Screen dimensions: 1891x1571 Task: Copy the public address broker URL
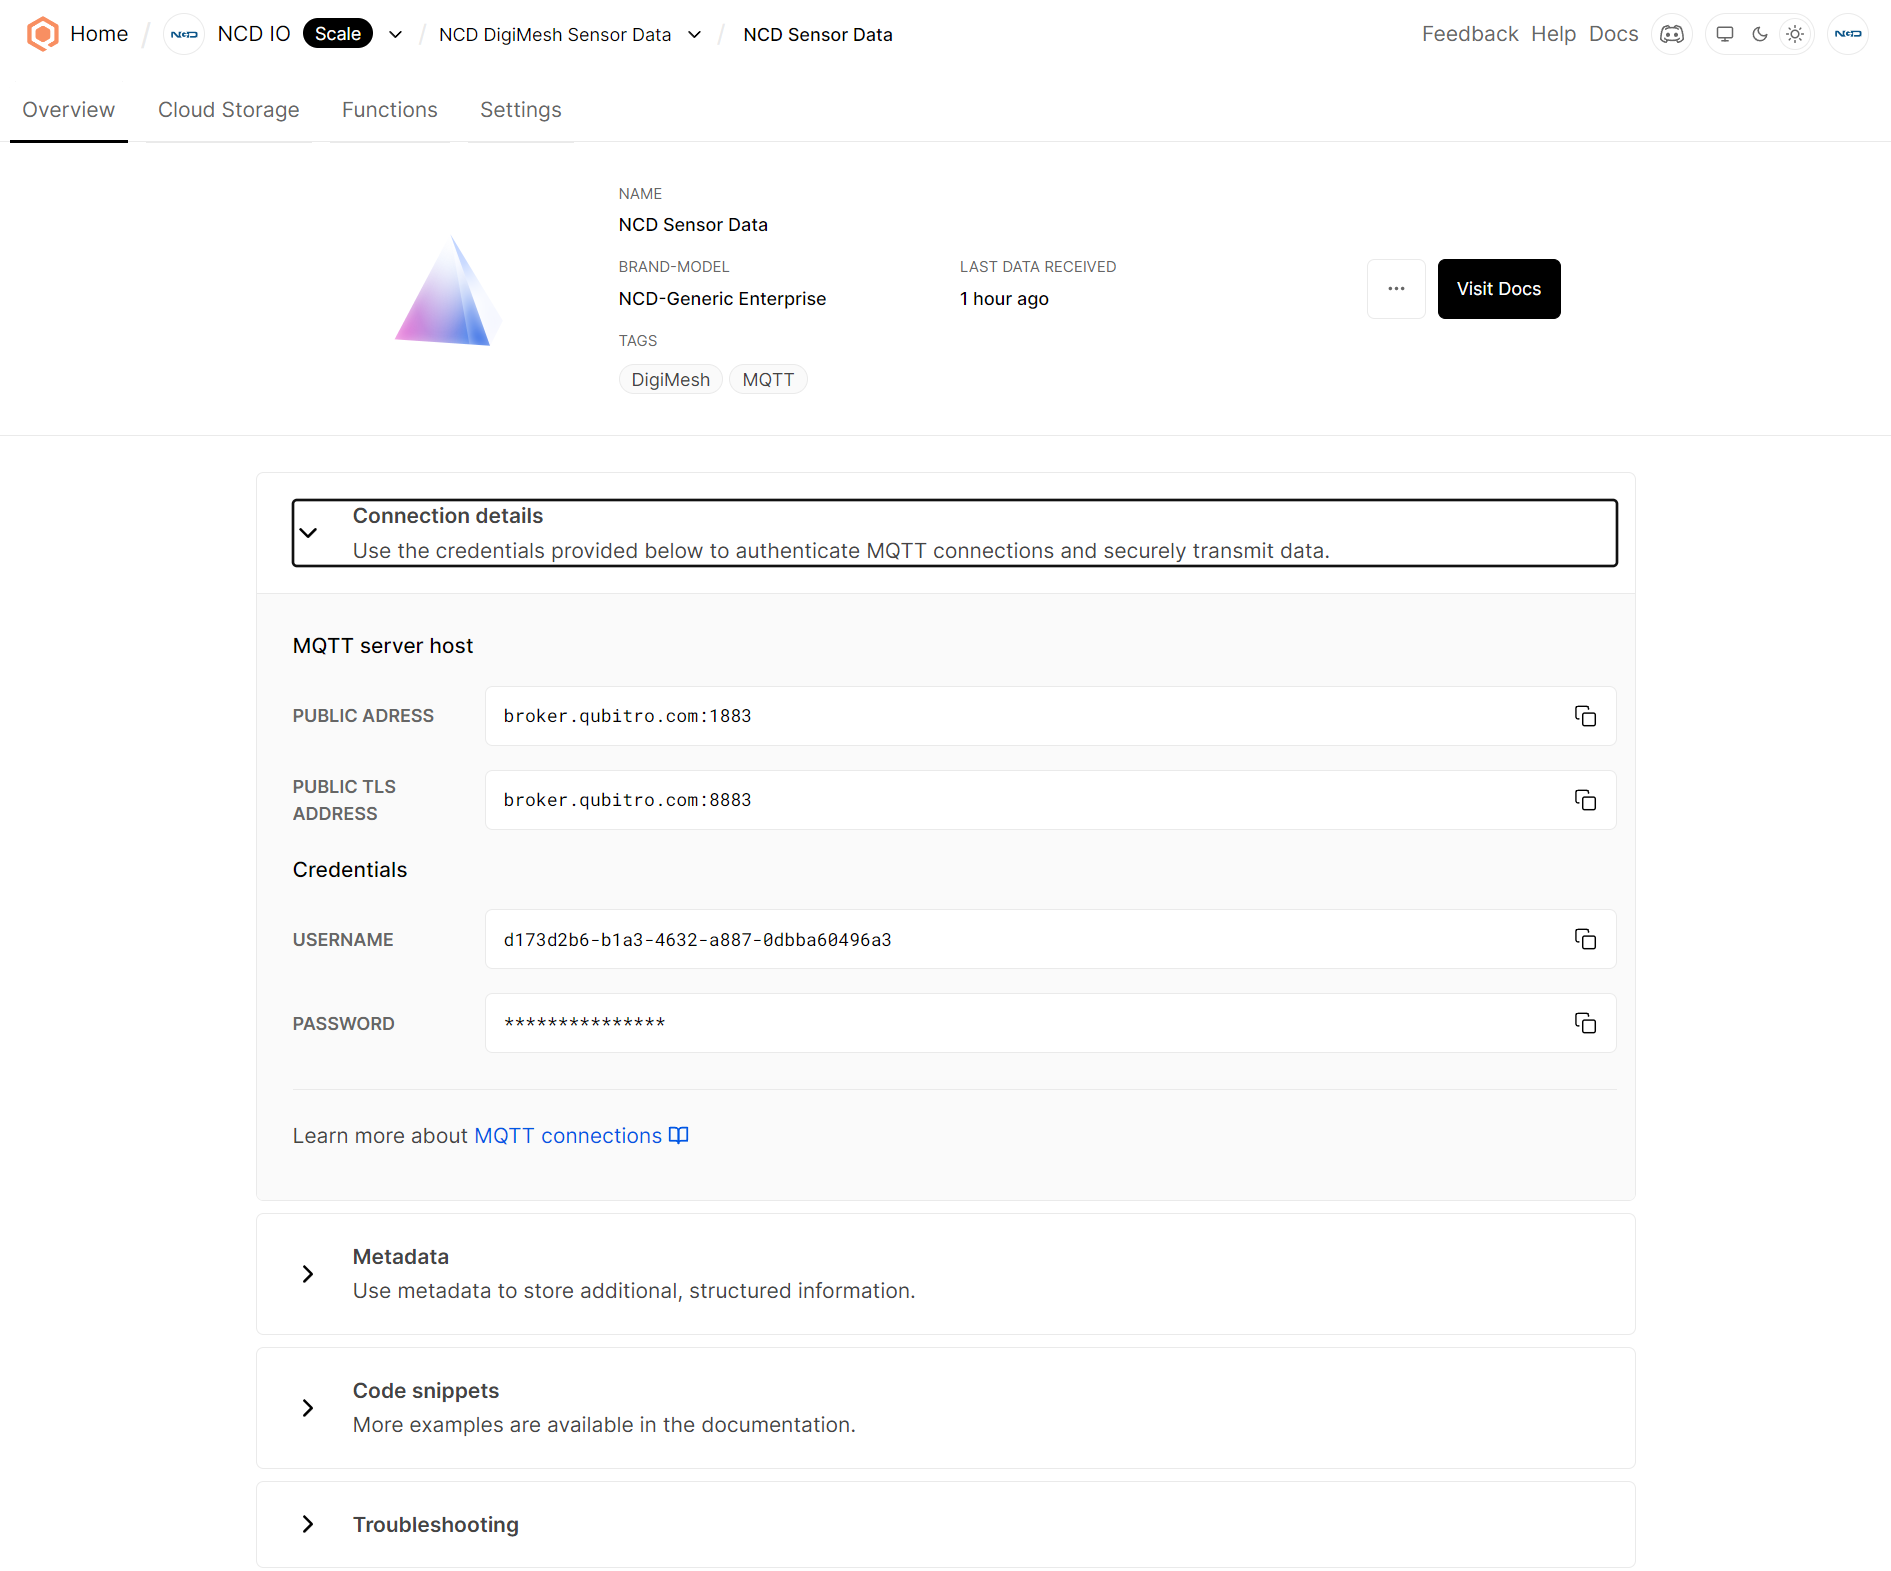(x=1584, y=715)
